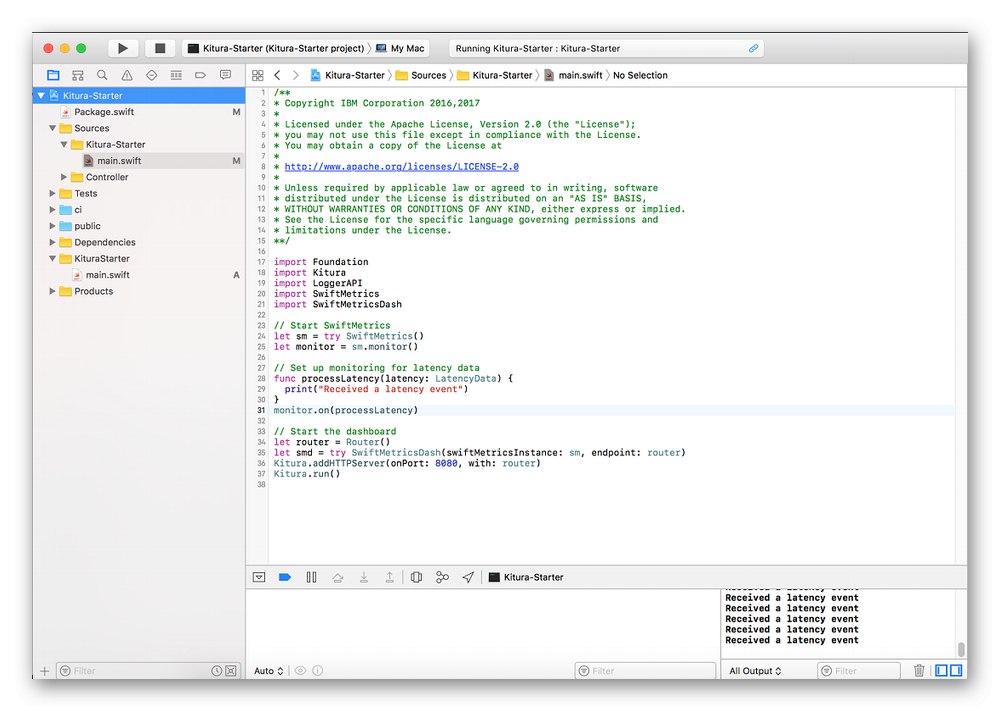
Task: Open the memory graph debugger
Action: 442,577
